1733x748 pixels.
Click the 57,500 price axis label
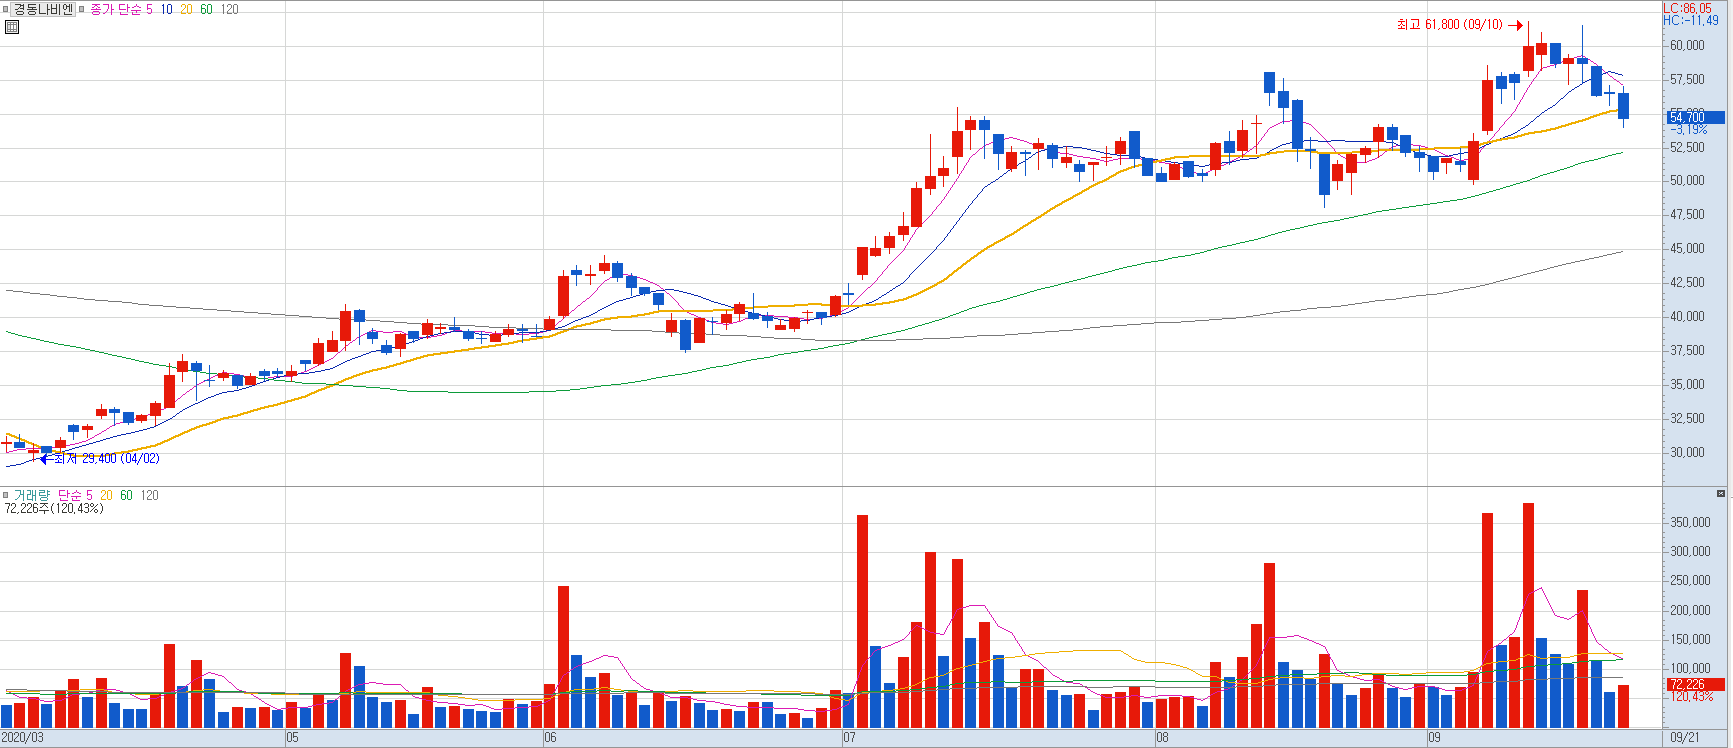click(x=1687, y=80)
